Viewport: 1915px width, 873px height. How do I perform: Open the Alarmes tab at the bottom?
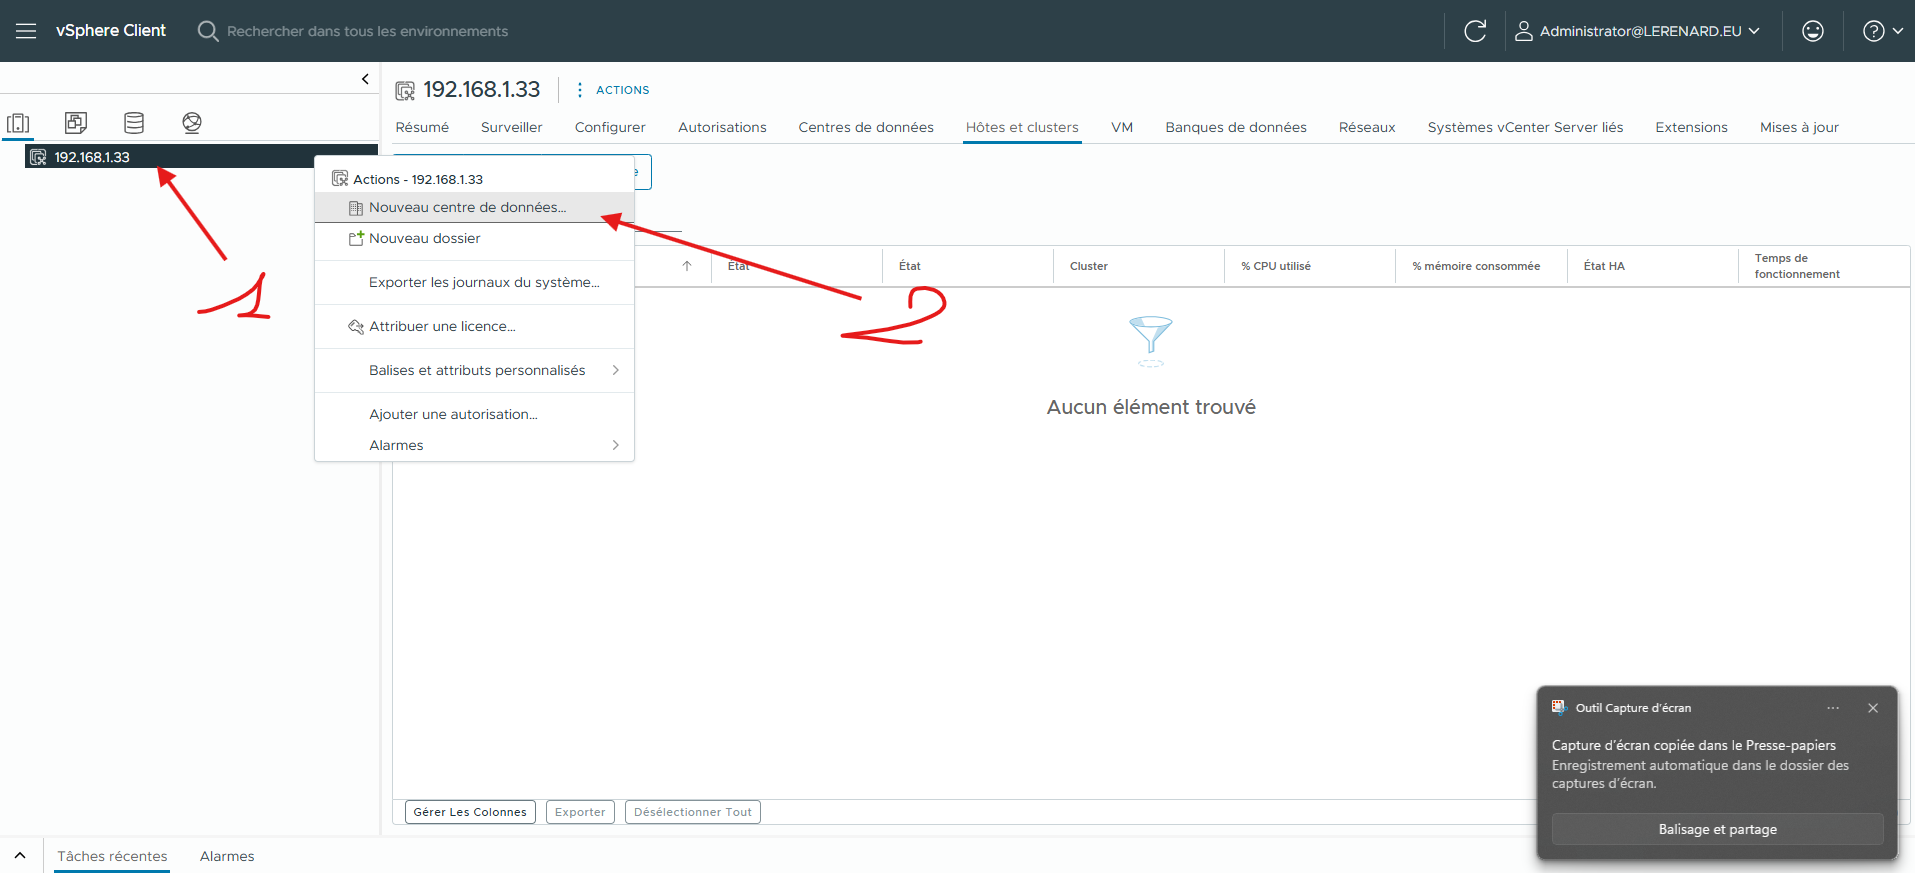click(227, 856)
